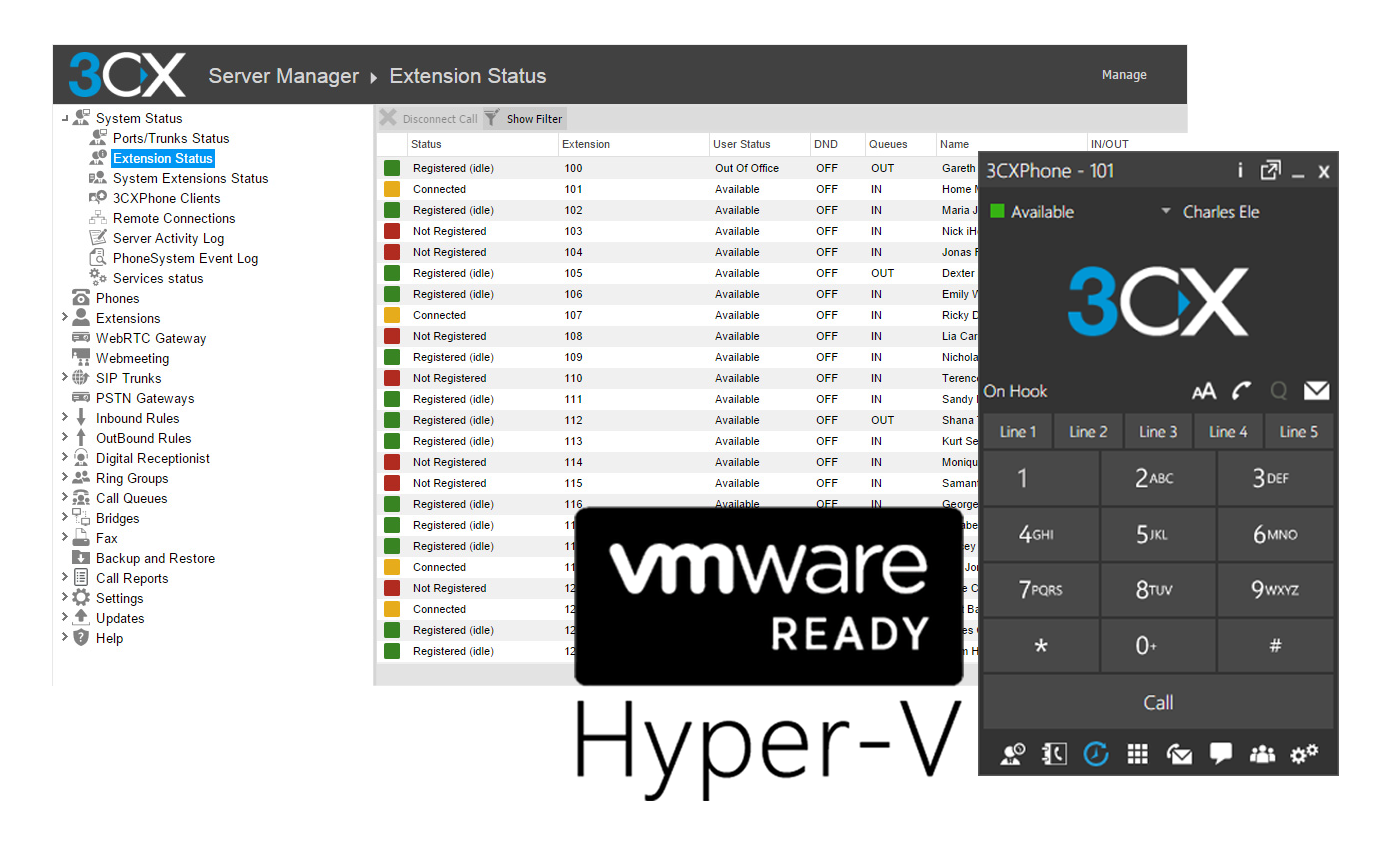Choose Line 3 in 3CXPhone
1384x851 pixels.
pos(1158,432)
